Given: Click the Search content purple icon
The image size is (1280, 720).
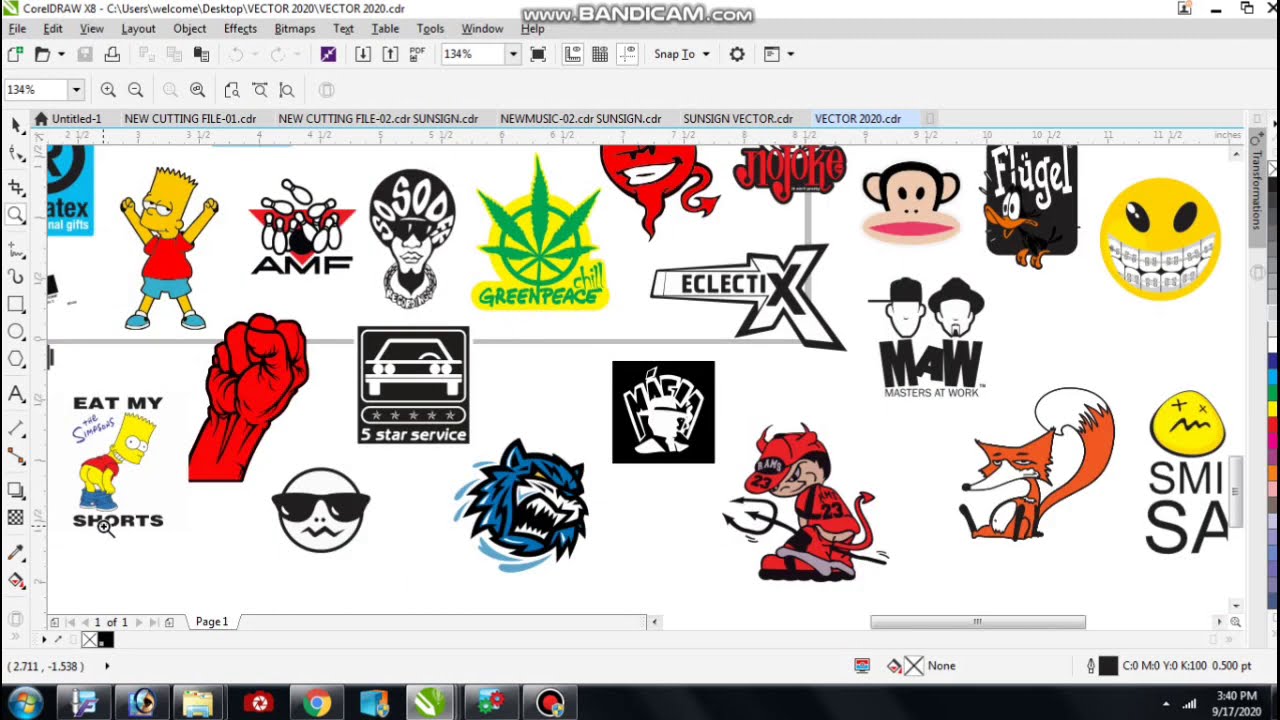Looking at the screenshot, I should 328,54.
